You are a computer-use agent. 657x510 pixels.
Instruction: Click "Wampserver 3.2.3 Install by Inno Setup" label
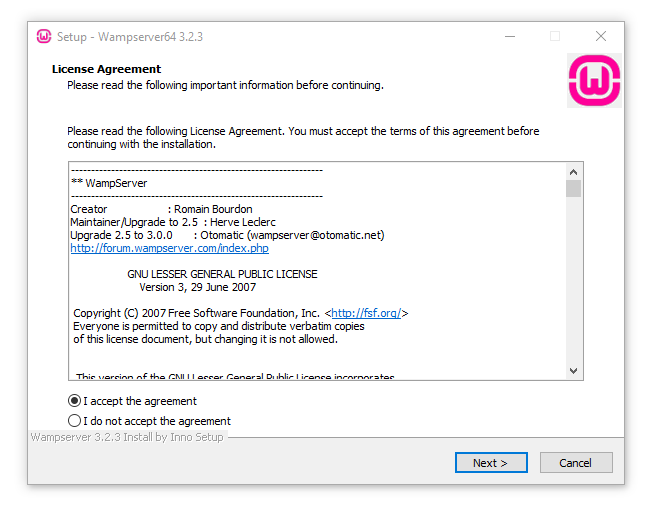coord(127,437)
